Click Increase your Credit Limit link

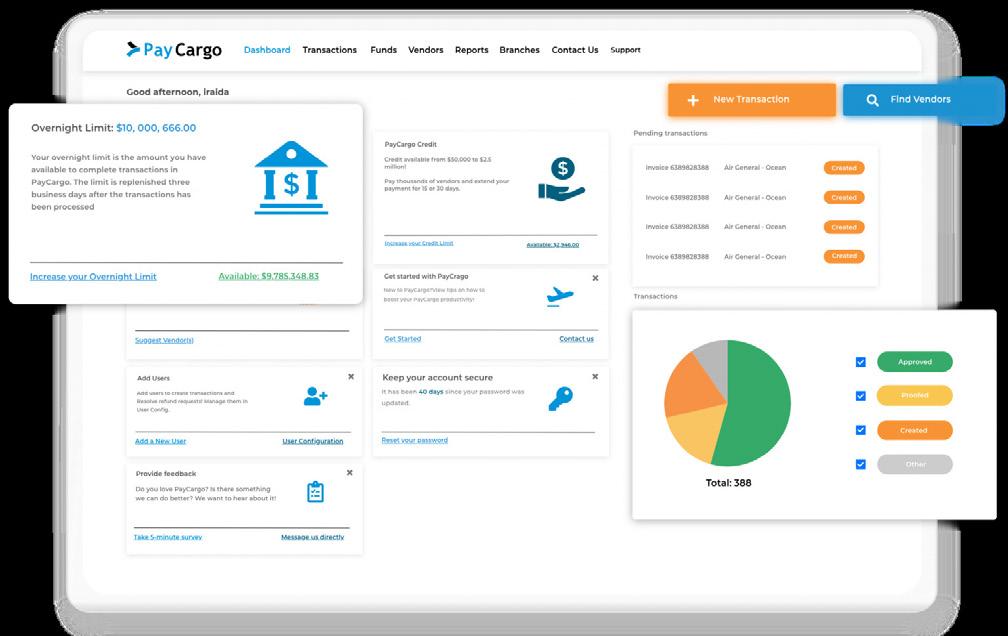click(x=418, y=243)
